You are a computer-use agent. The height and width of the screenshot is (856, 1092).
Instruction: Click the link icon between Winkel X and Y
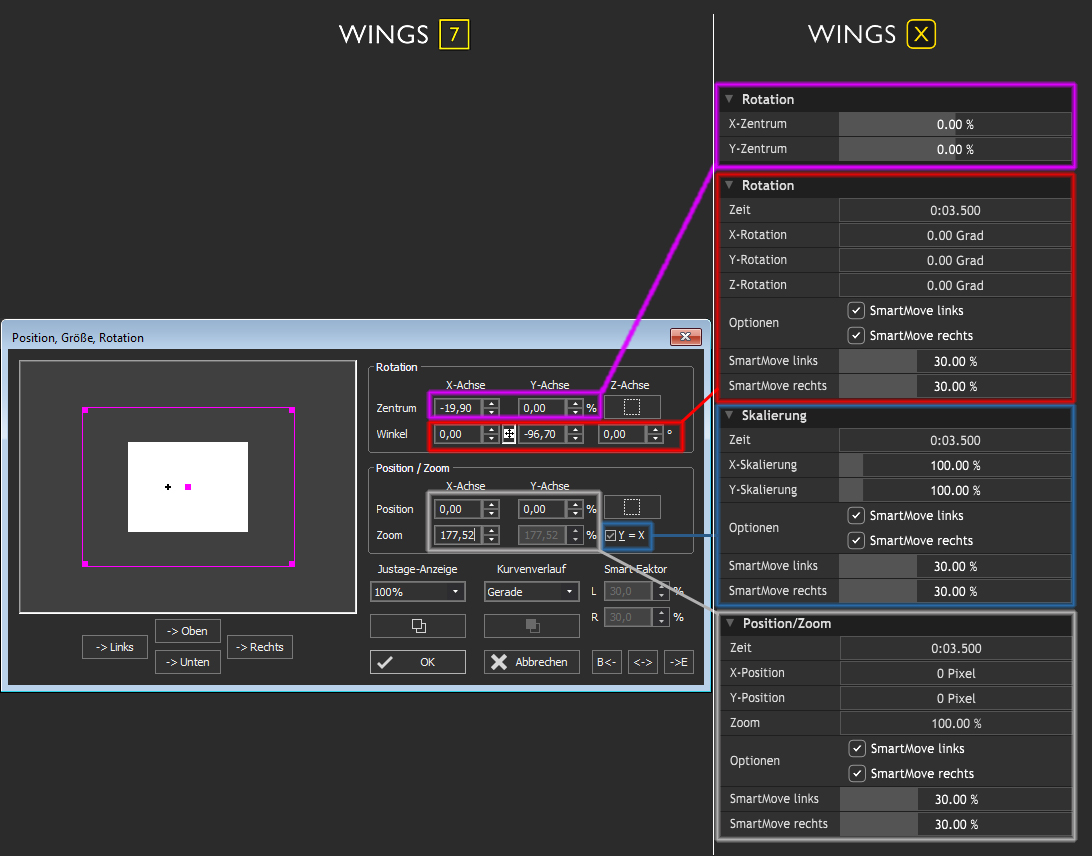tap(509, 434)
